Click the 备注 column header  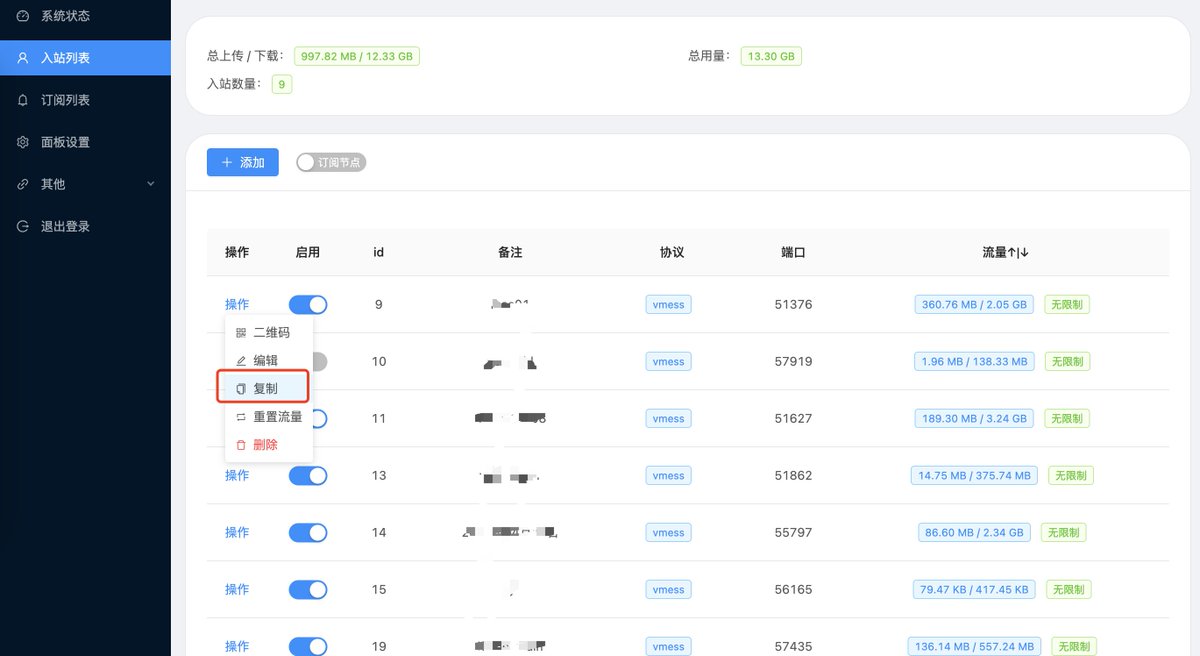pyautogui.click(x=510, y=253)
